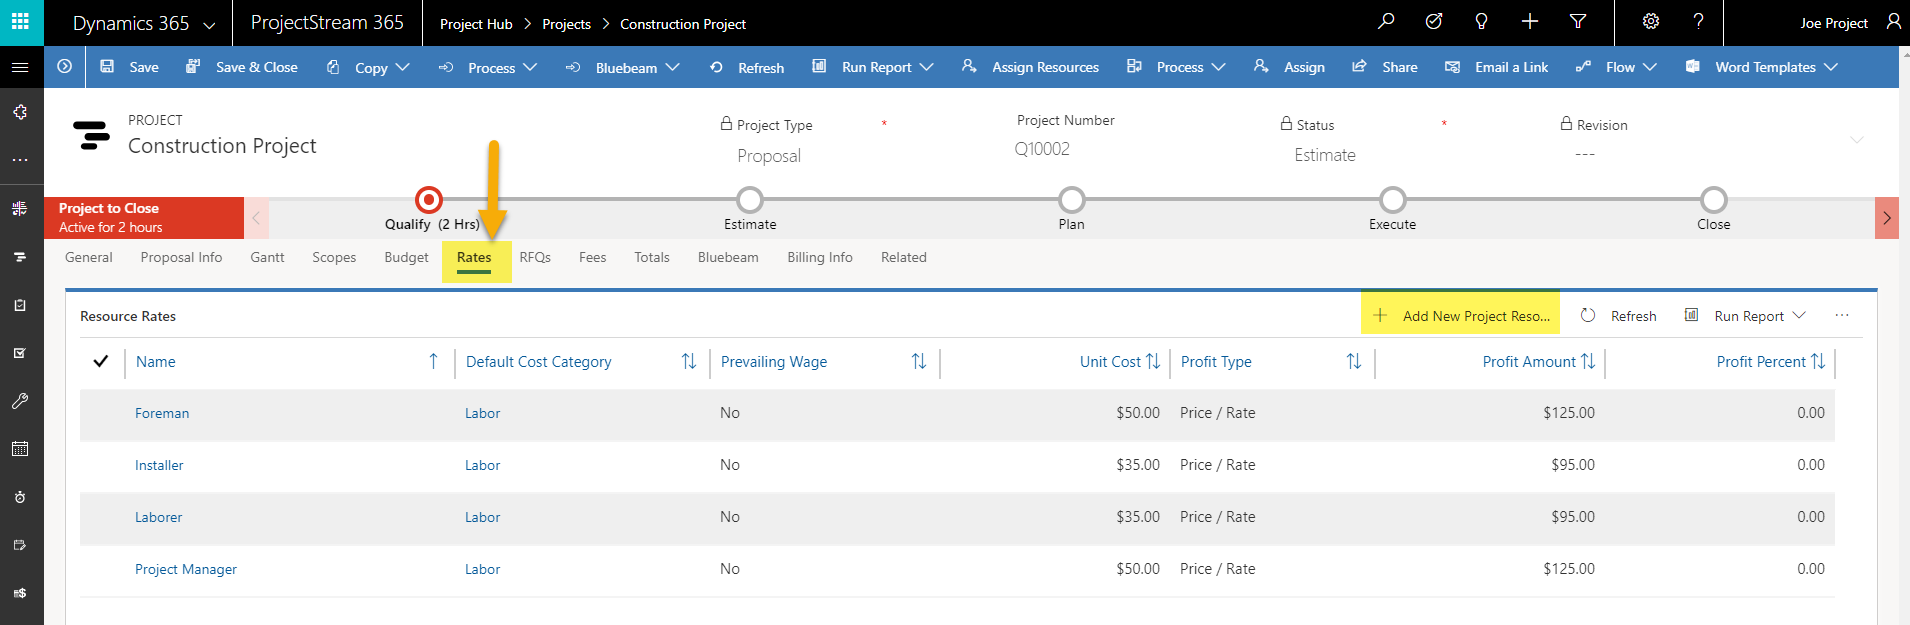Open the more options ellipsis in Resource Rates
The width and height of the screenshot is (1910, 625).
pos(1842,315)
